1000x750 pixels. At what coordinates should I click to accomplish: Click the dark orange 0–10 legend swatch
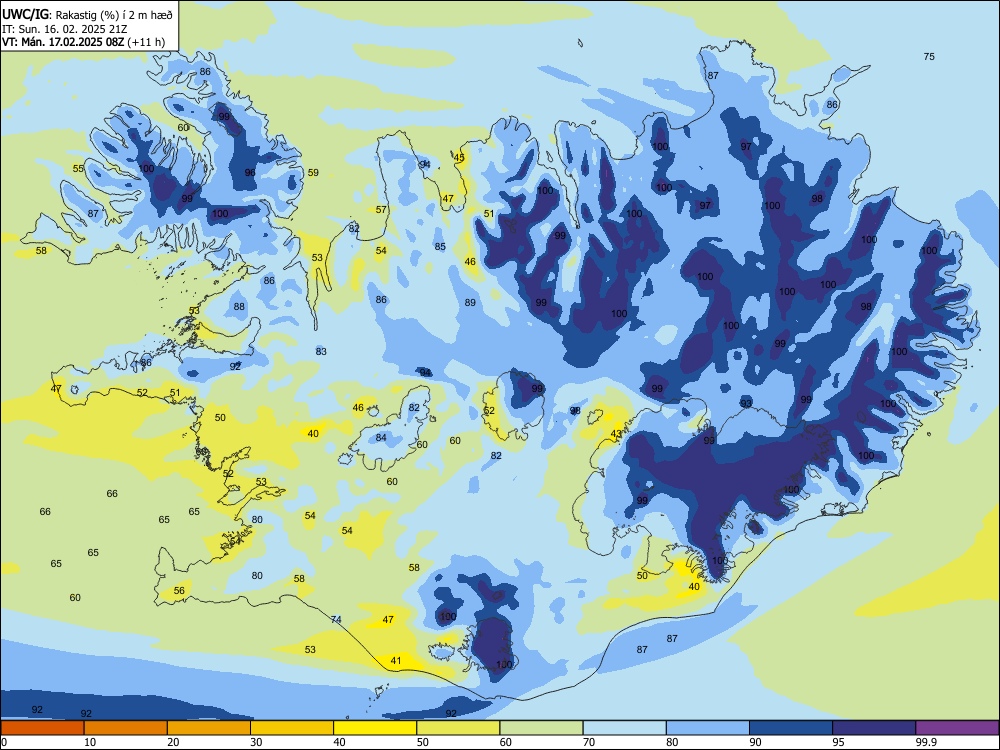[42, 728]
